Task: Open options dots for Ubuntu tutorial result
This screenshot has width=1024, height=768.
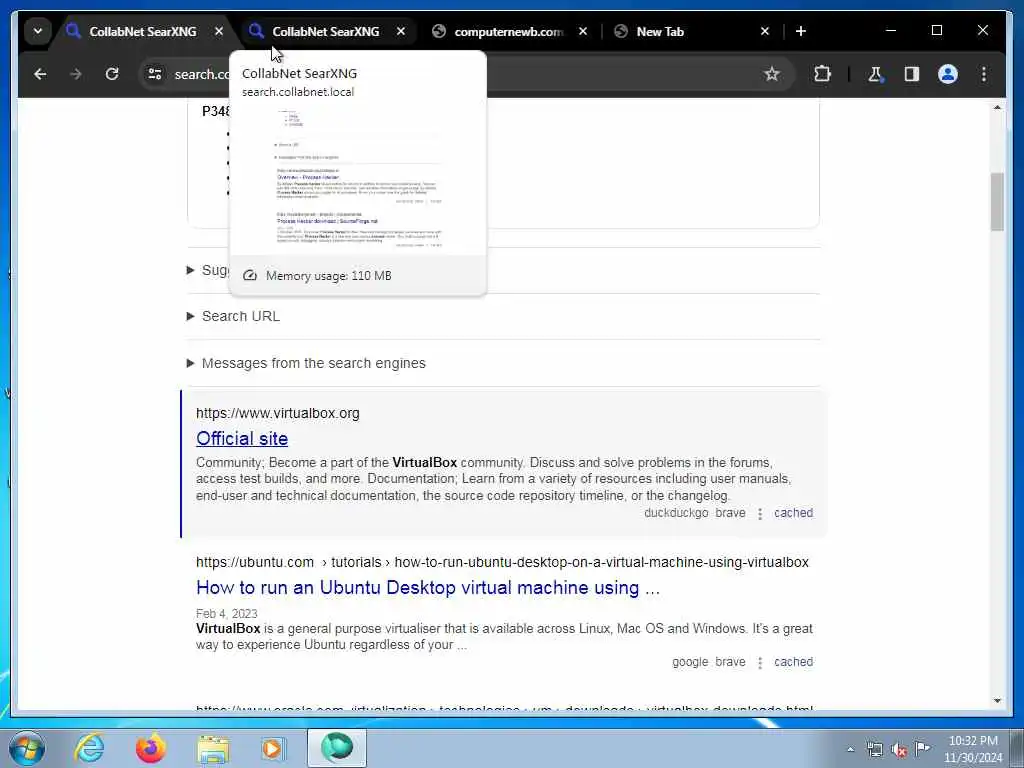Action: 760,663
